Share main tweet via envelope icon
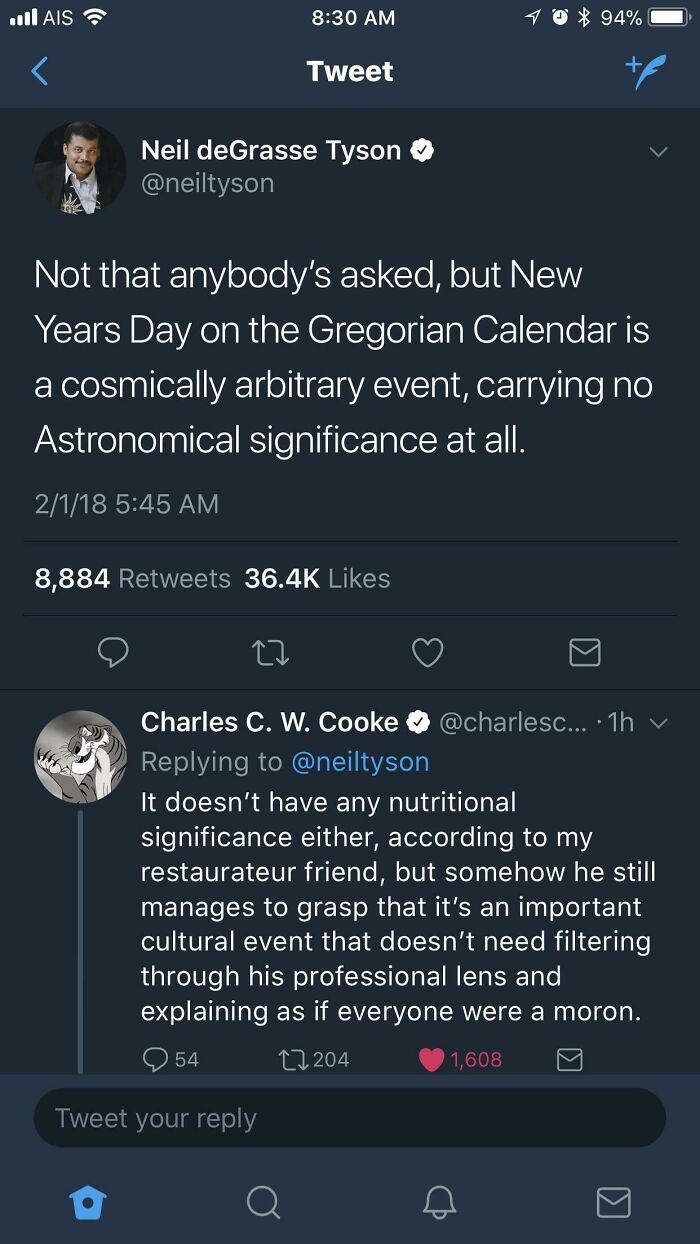The height and width of the screenshot is (1244, 700). (x=584, y=653)
